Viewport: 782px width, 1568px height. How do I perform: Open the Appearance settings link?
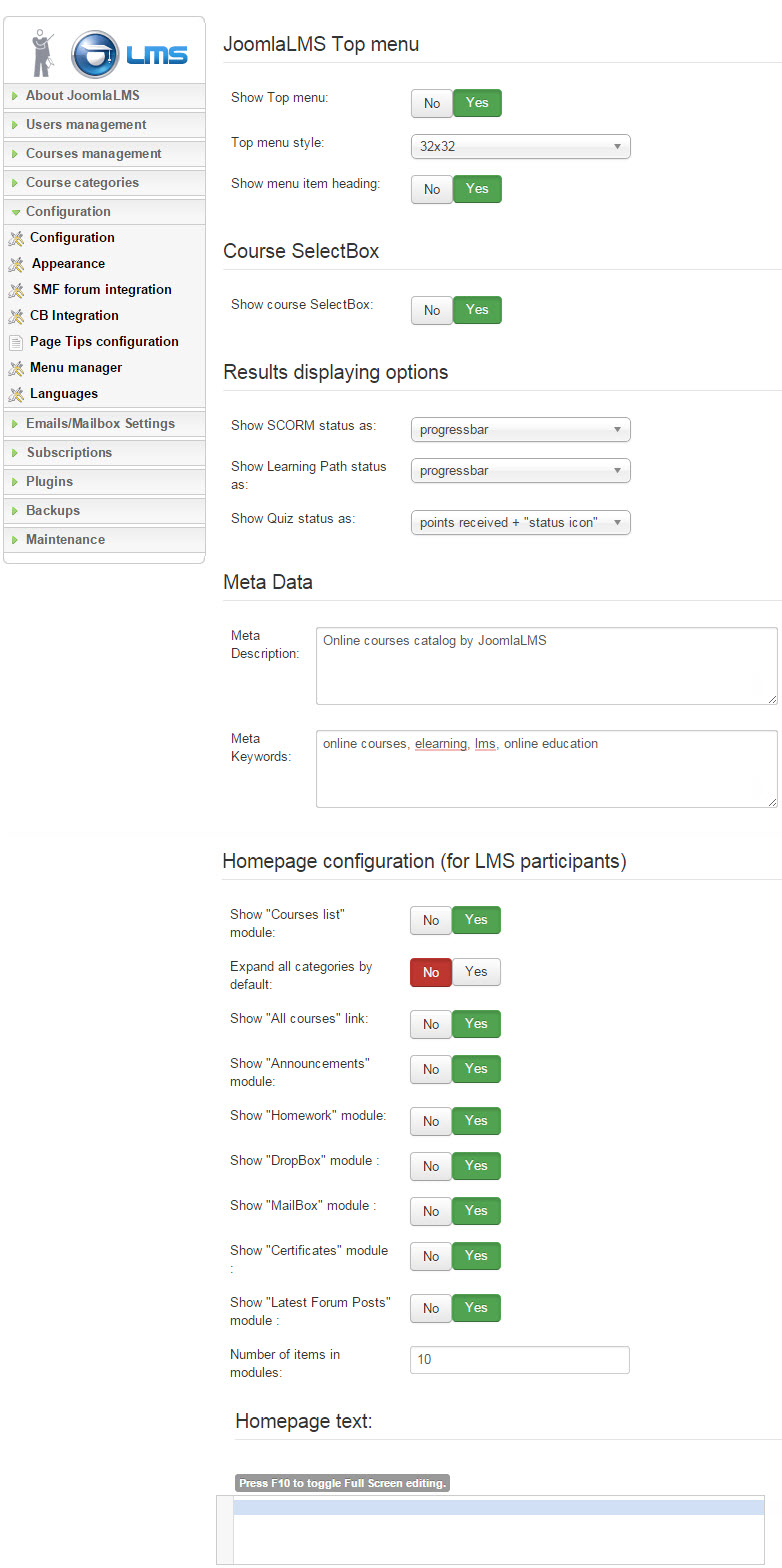pyautogui.click(x=68, y=264)
